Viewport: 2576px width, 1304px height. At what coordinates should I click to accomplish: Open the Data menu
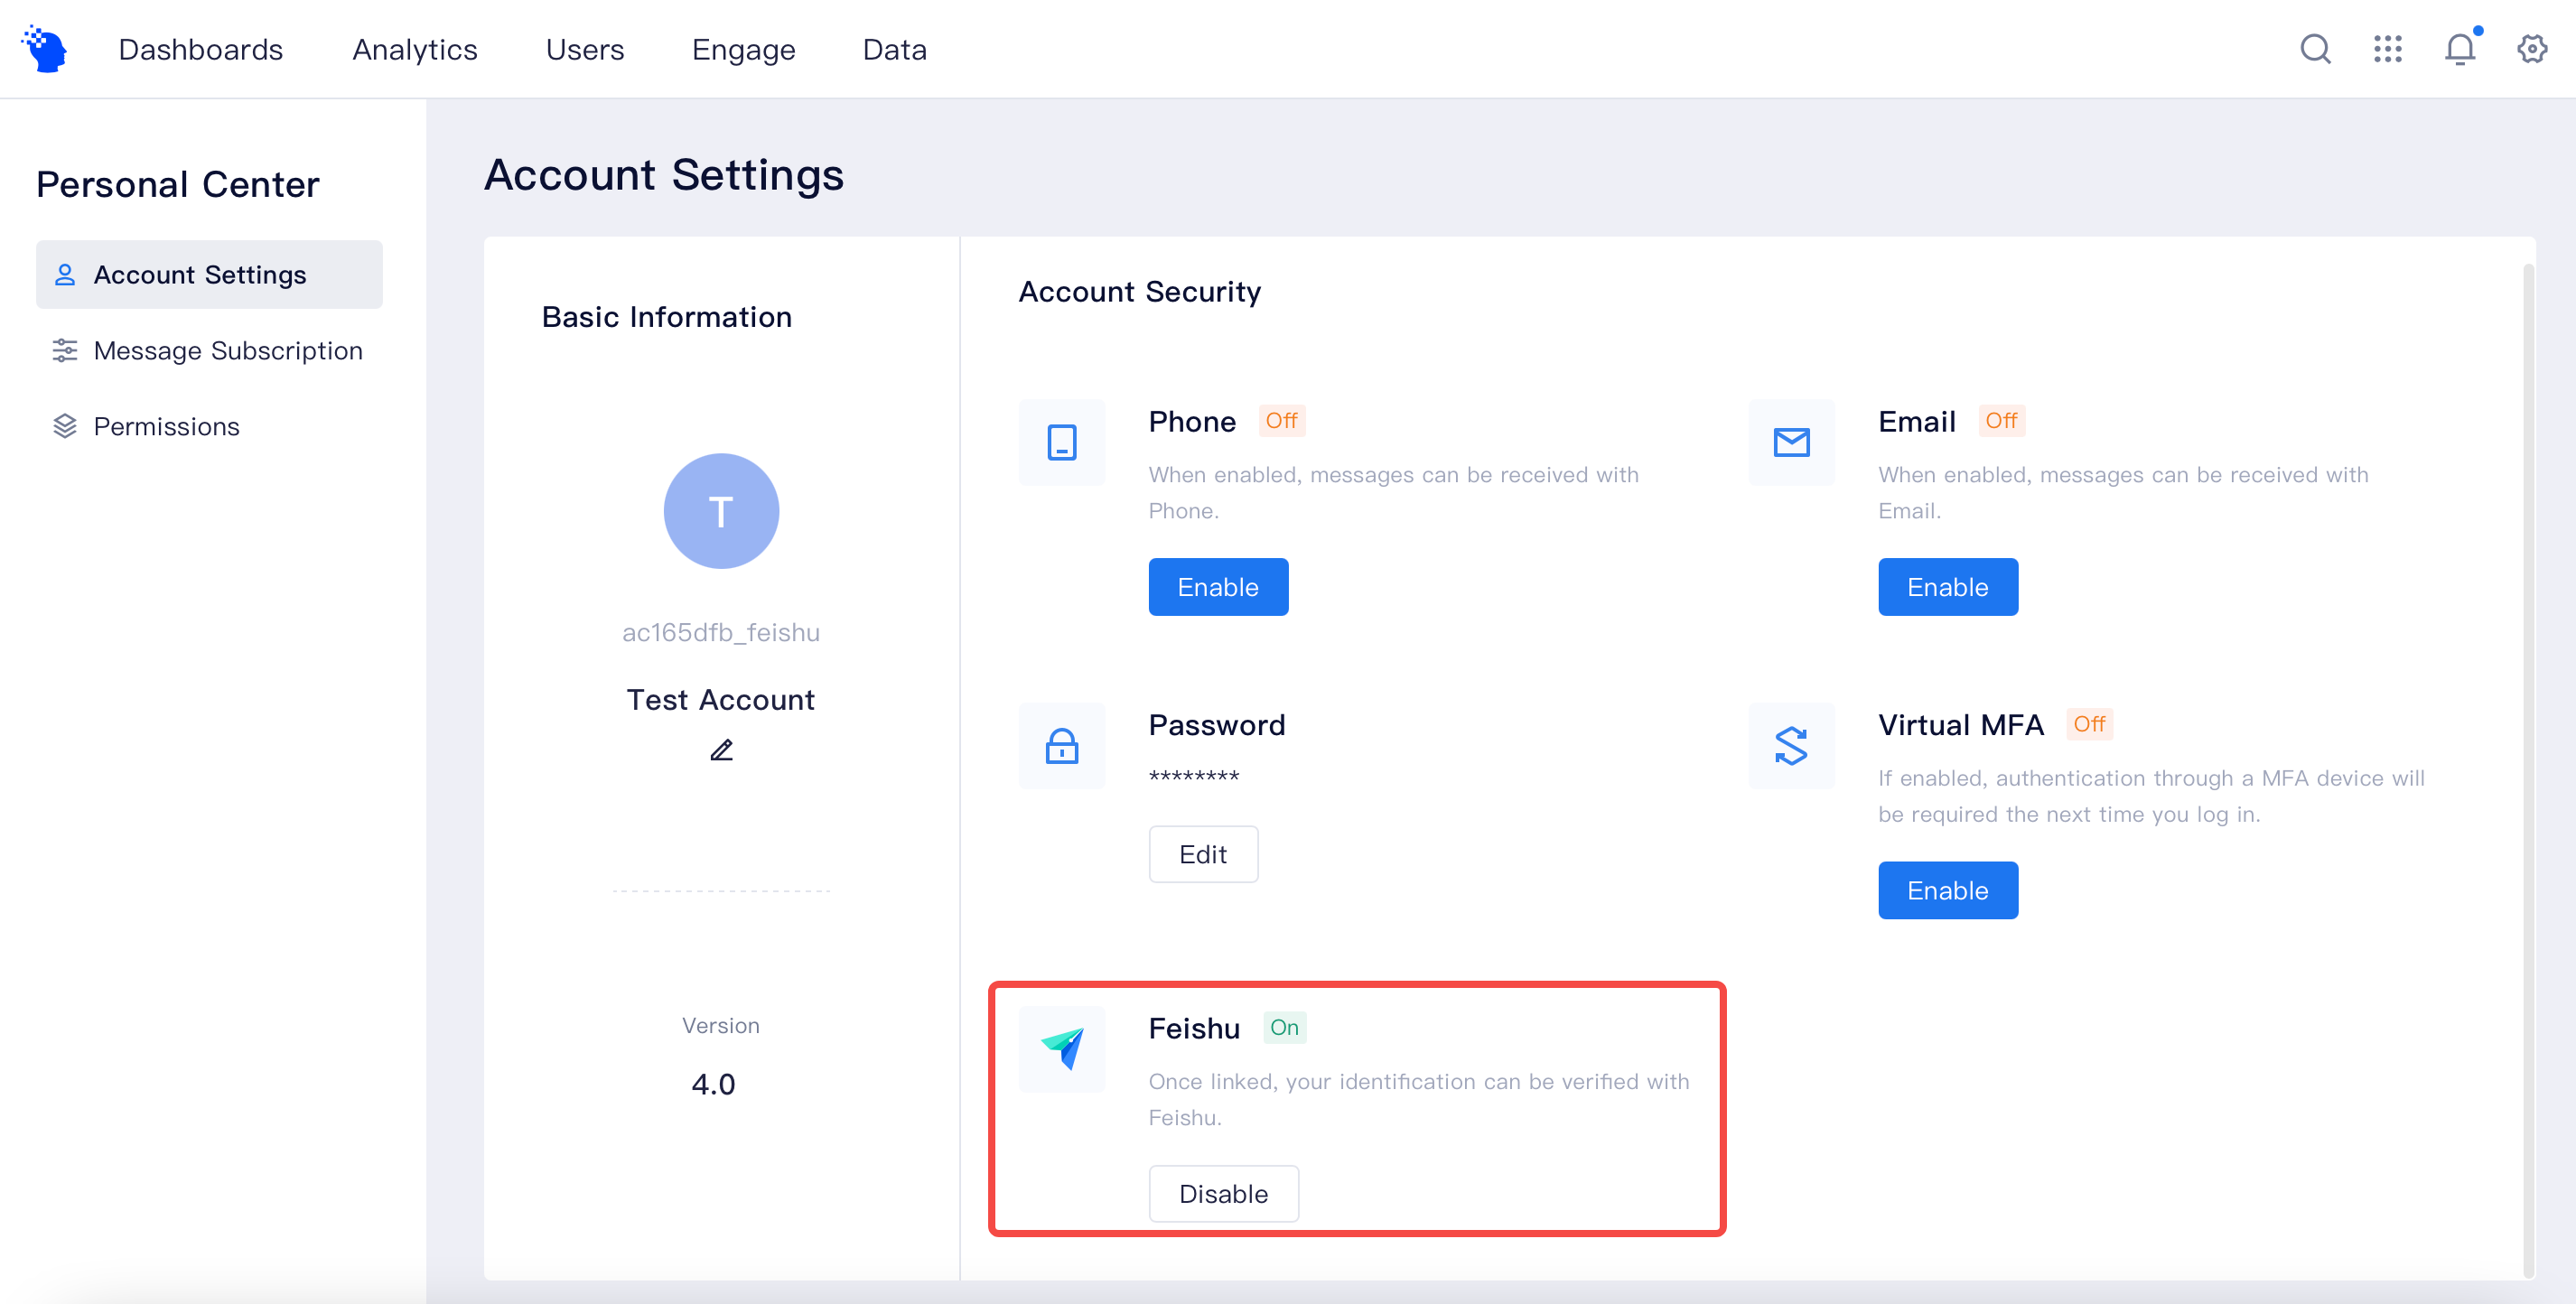(x=895, y=50)
